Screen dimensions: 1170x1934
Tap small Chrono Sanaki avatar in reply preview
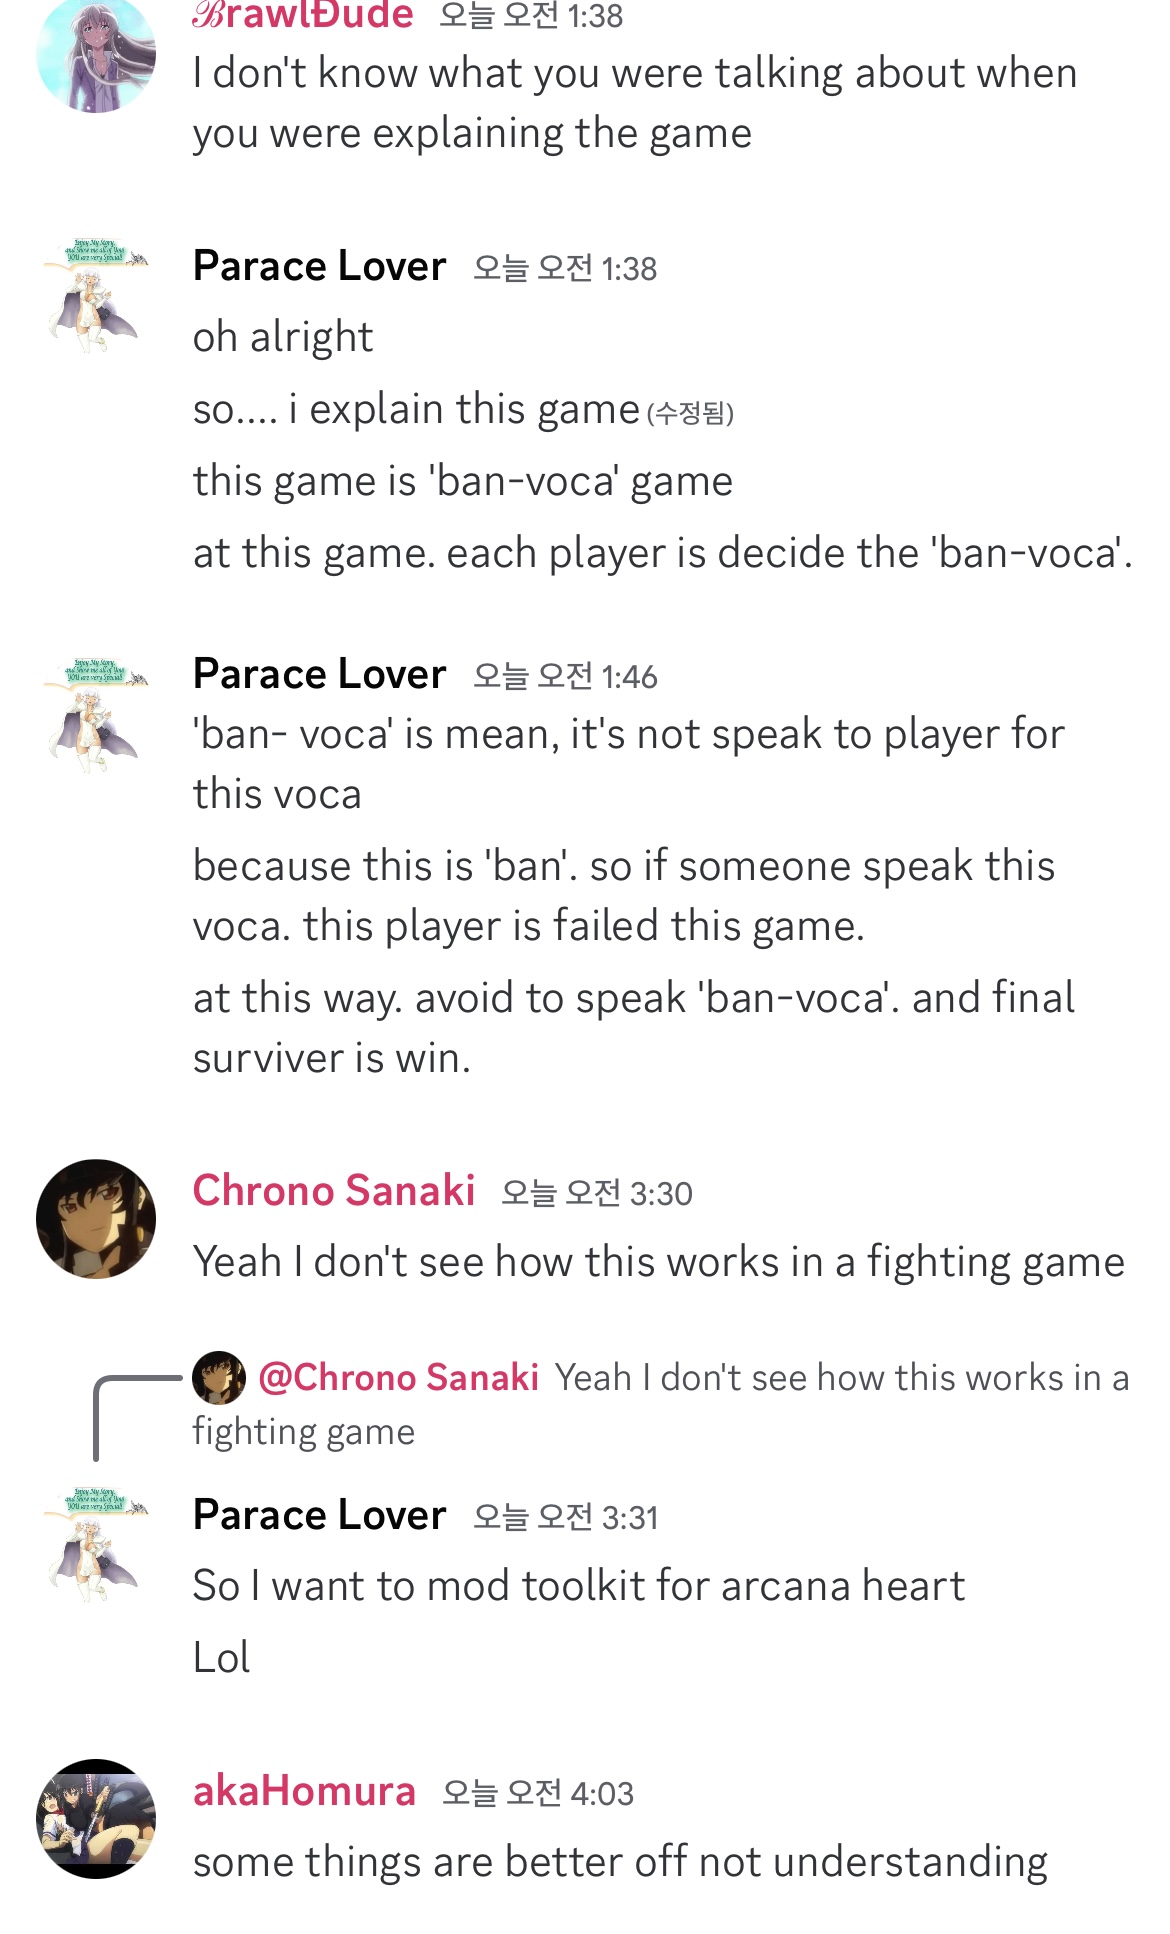click(219, 1377)
